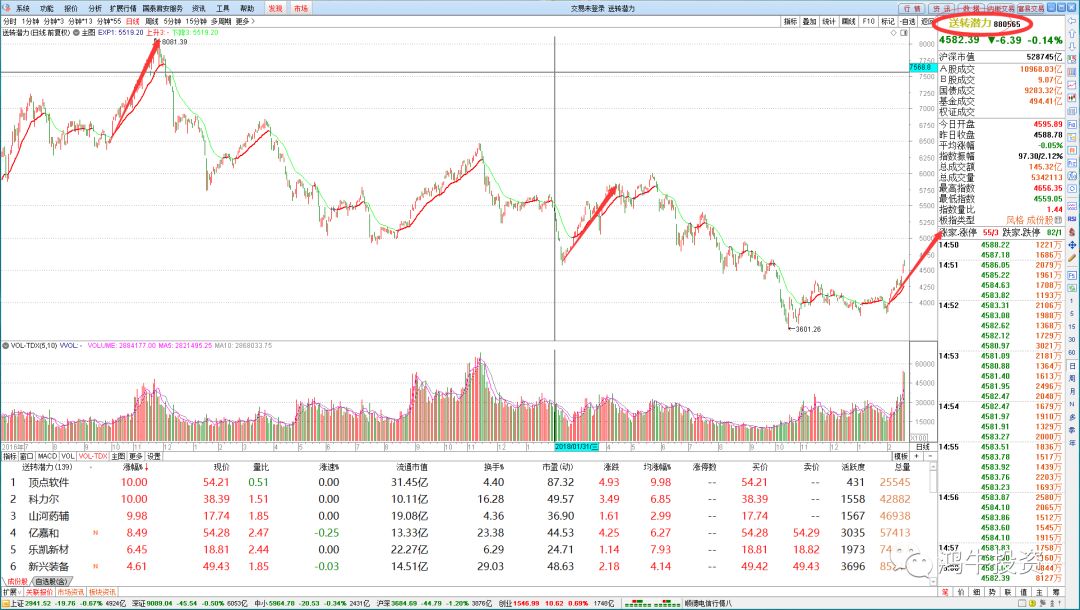Image resolution: width=1080 pixels, height=610 pixels.
Task: Click the app logo icon at top-left
Action: [x=7, y=7]
